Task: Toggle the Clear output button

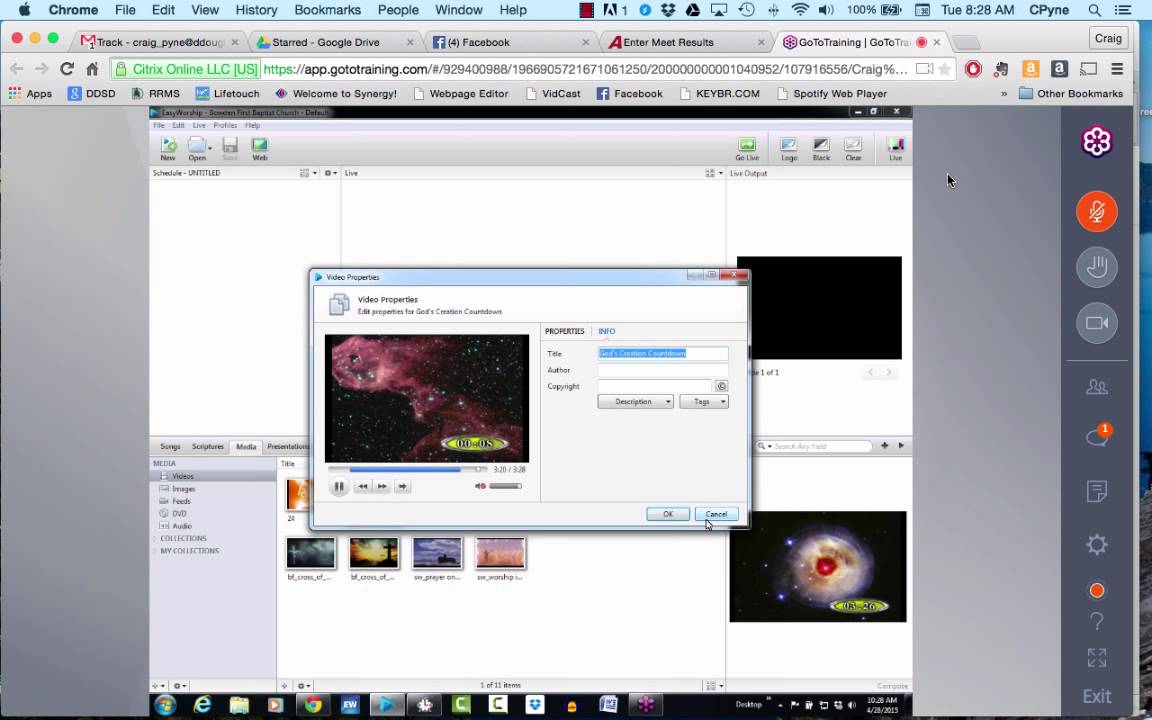Action: 853,148
